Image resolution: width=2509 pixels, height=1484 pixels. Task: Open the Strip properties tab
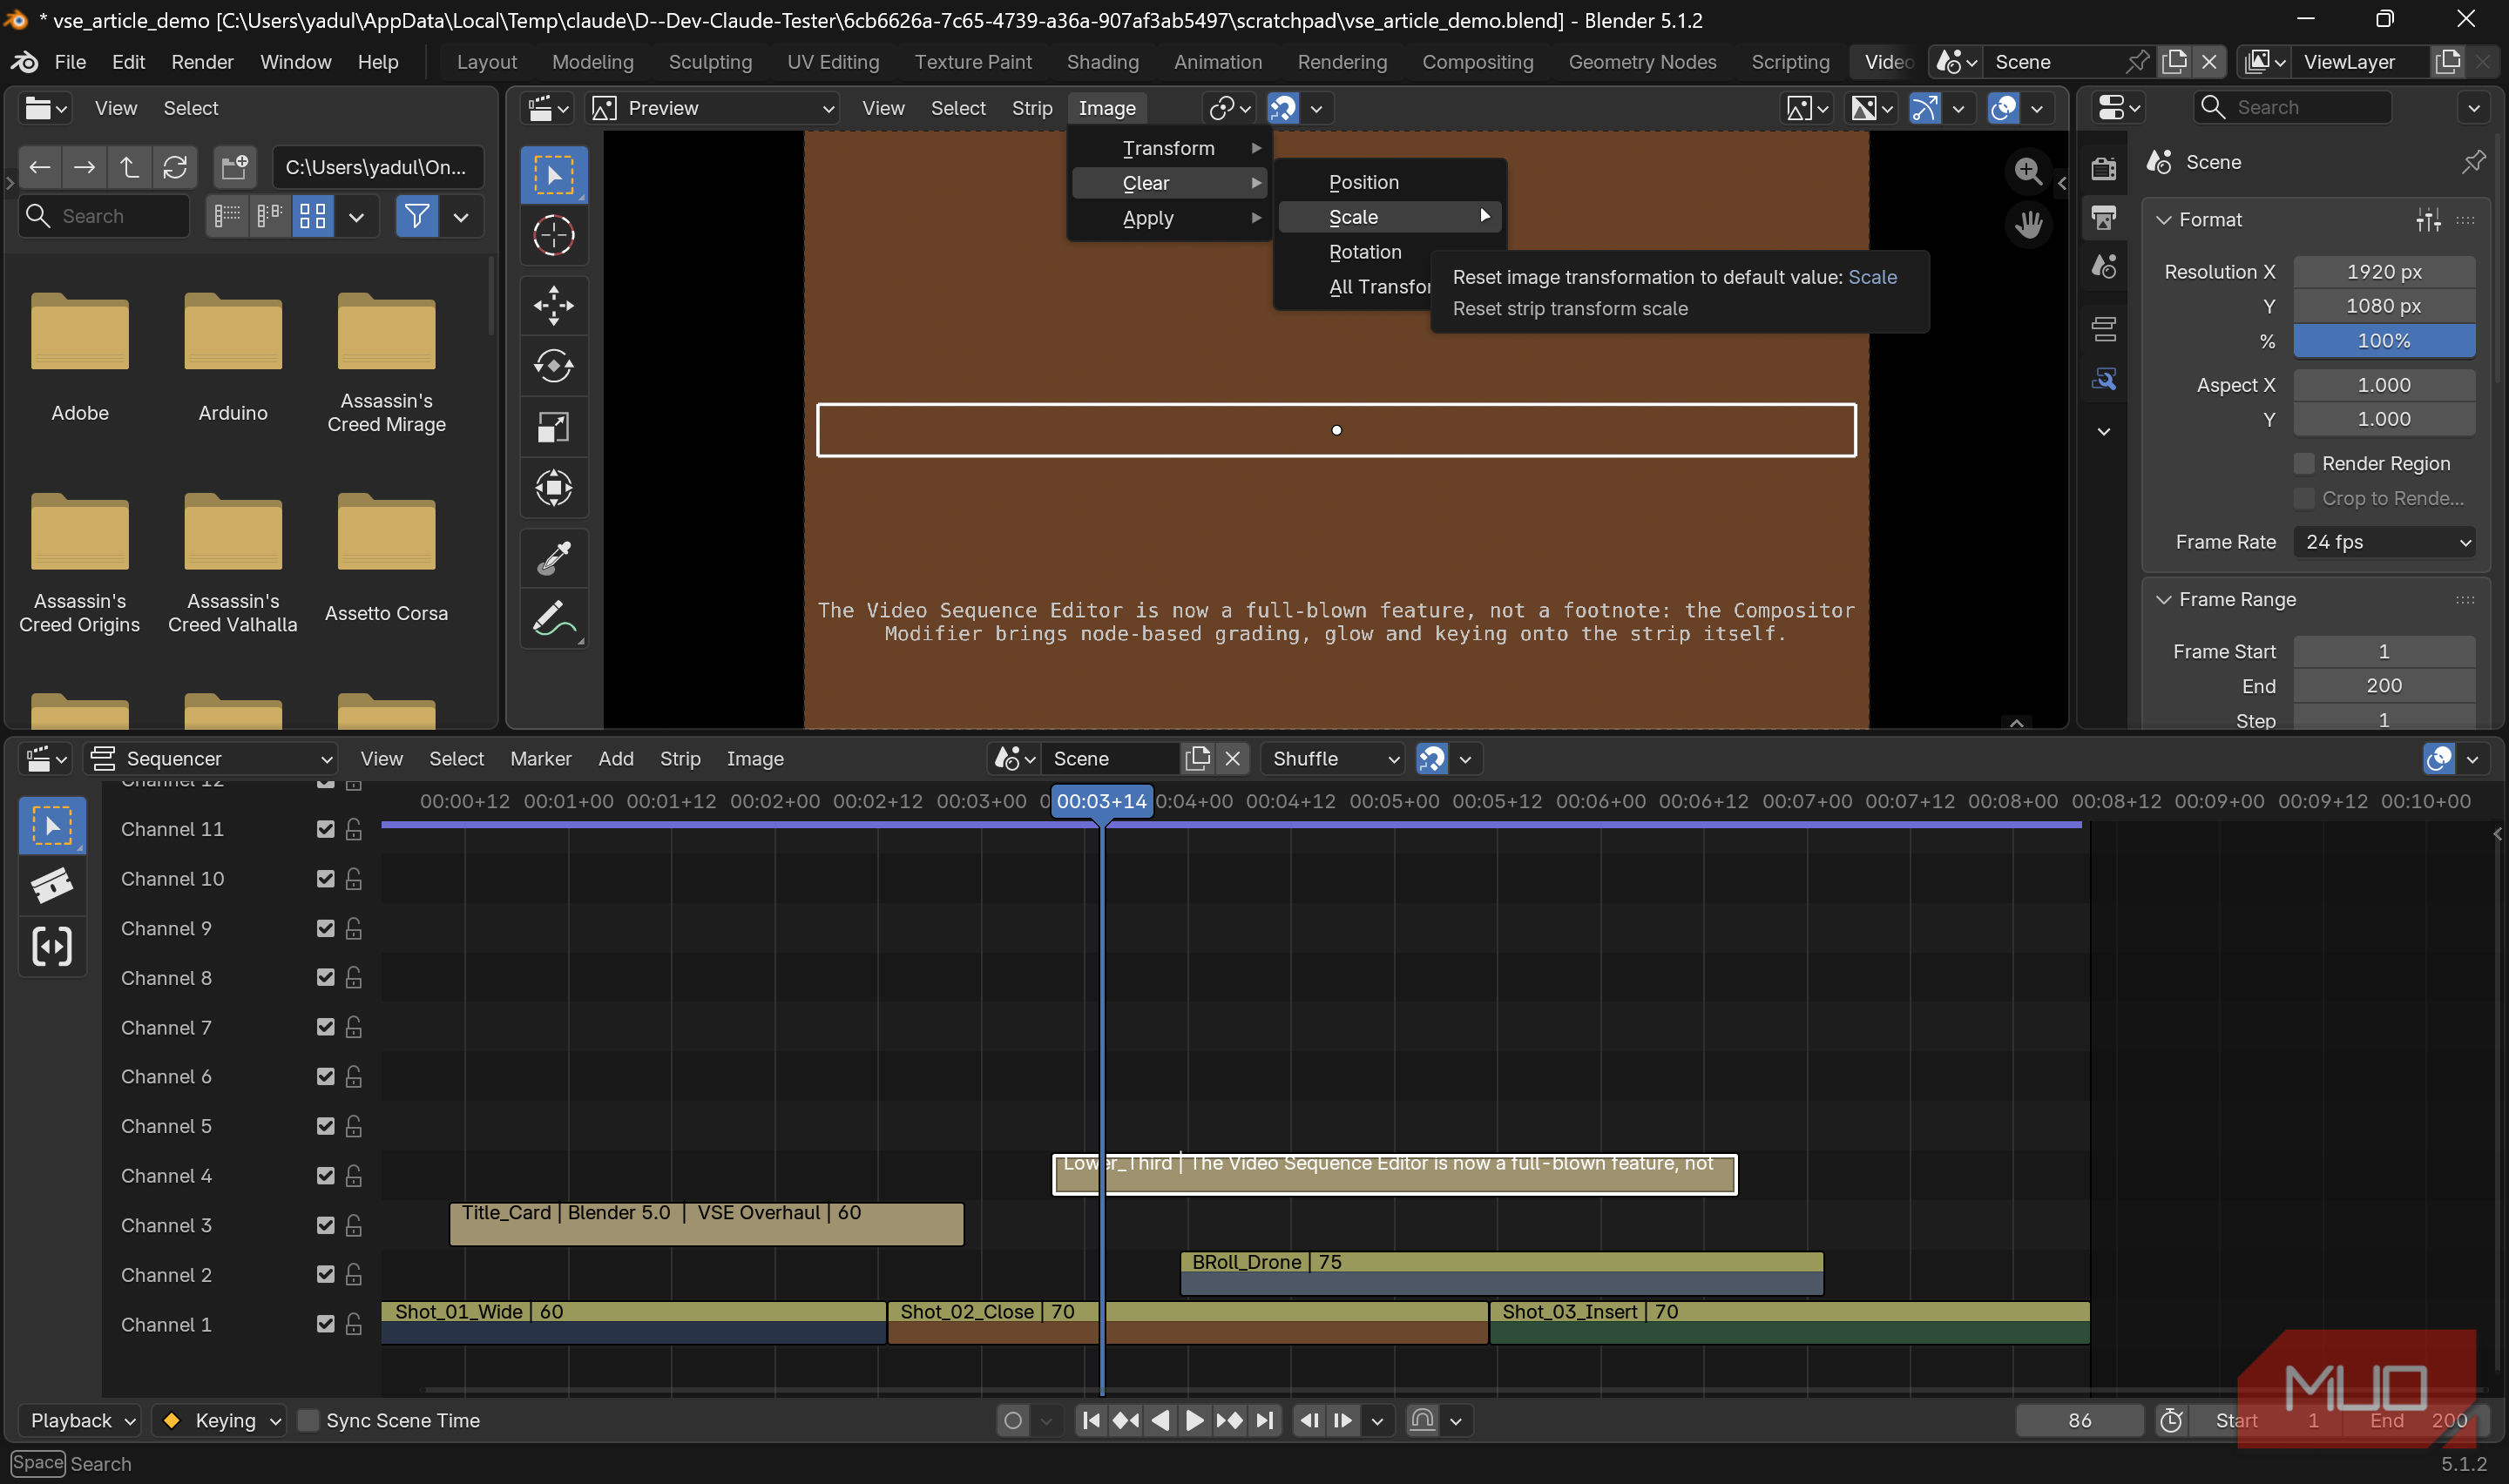click(x=2103, y=328)
